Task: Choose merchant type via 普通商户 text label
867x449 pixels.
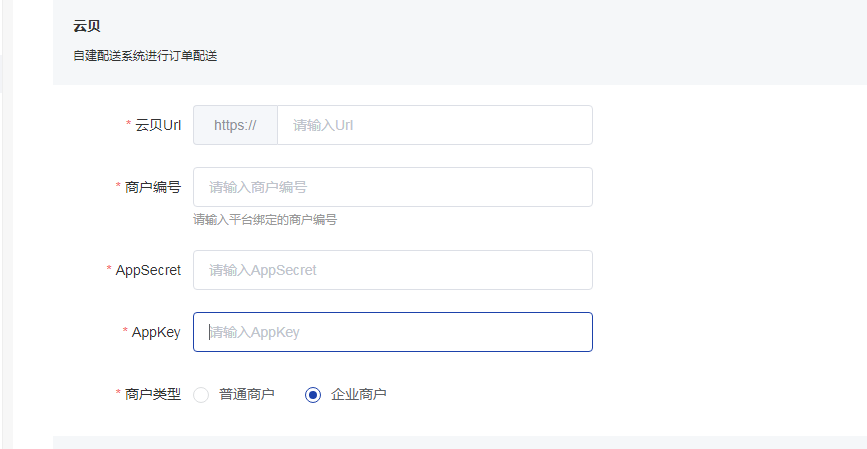Action: pyautogui.click(x=247, y=394)
